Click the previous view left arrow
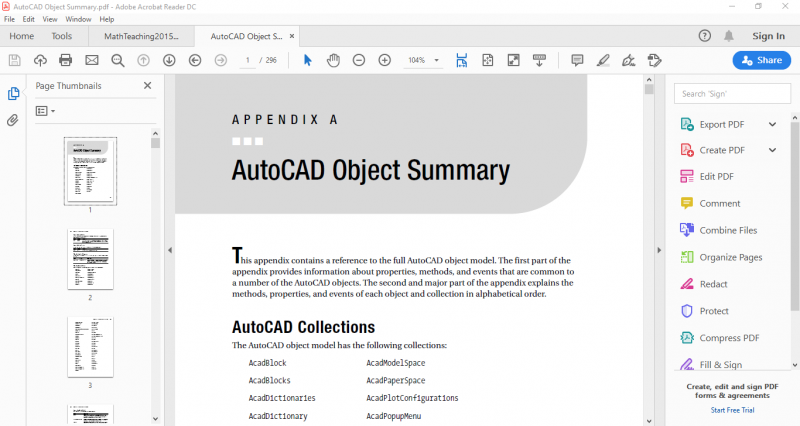 [195, 60]
